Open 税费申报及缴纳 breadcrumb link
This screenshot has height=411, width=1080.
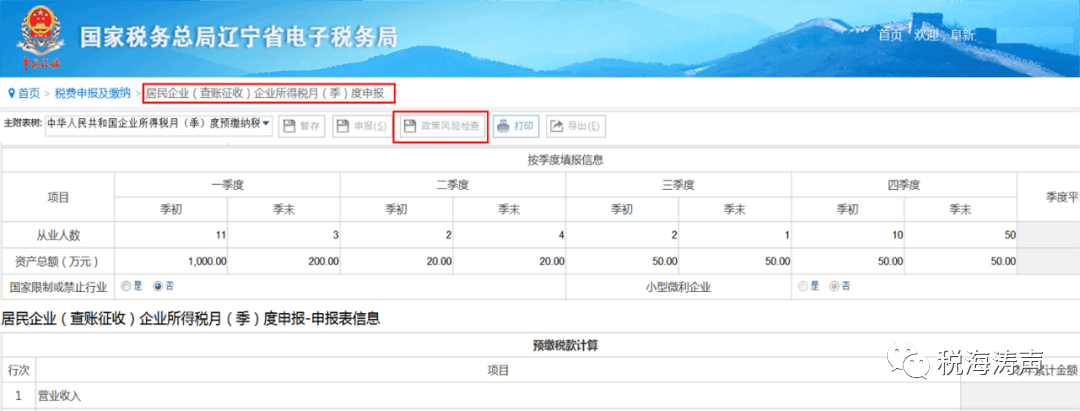coord(92,93)
